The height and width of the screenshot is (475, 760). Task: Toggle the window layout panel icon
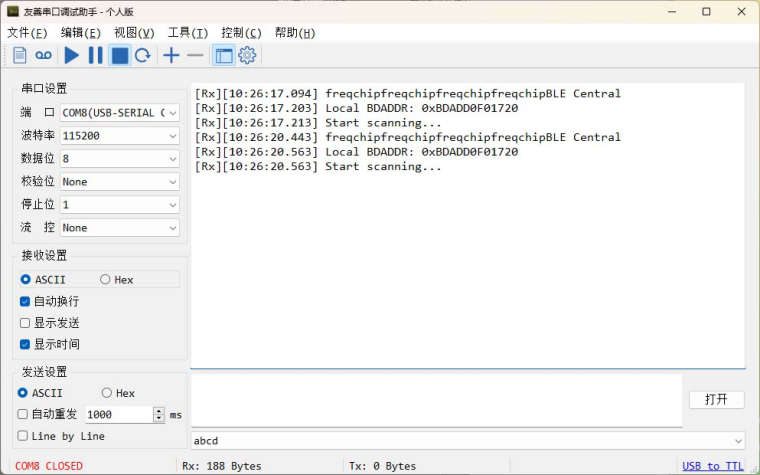(x=223, y=56)
